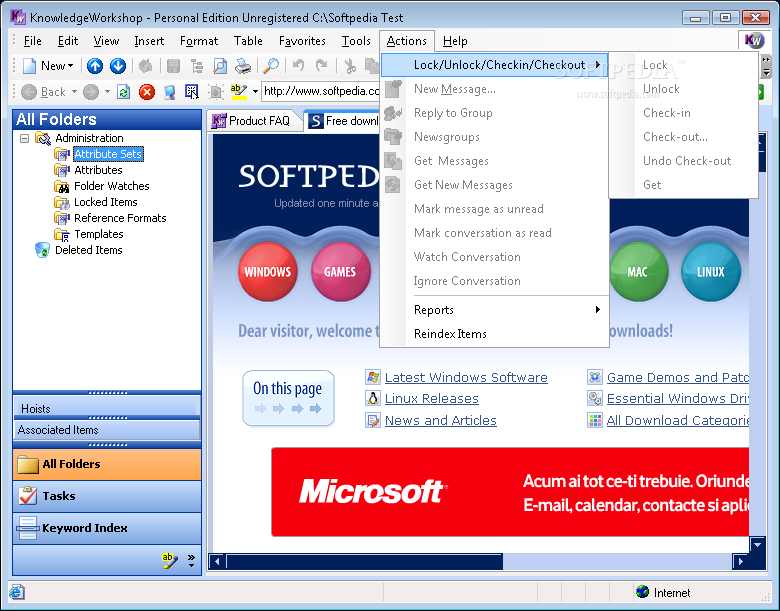Viewport: 780px width, 611px height.
Task: Open the Favorites menu
Action: (x=302, y=41)
